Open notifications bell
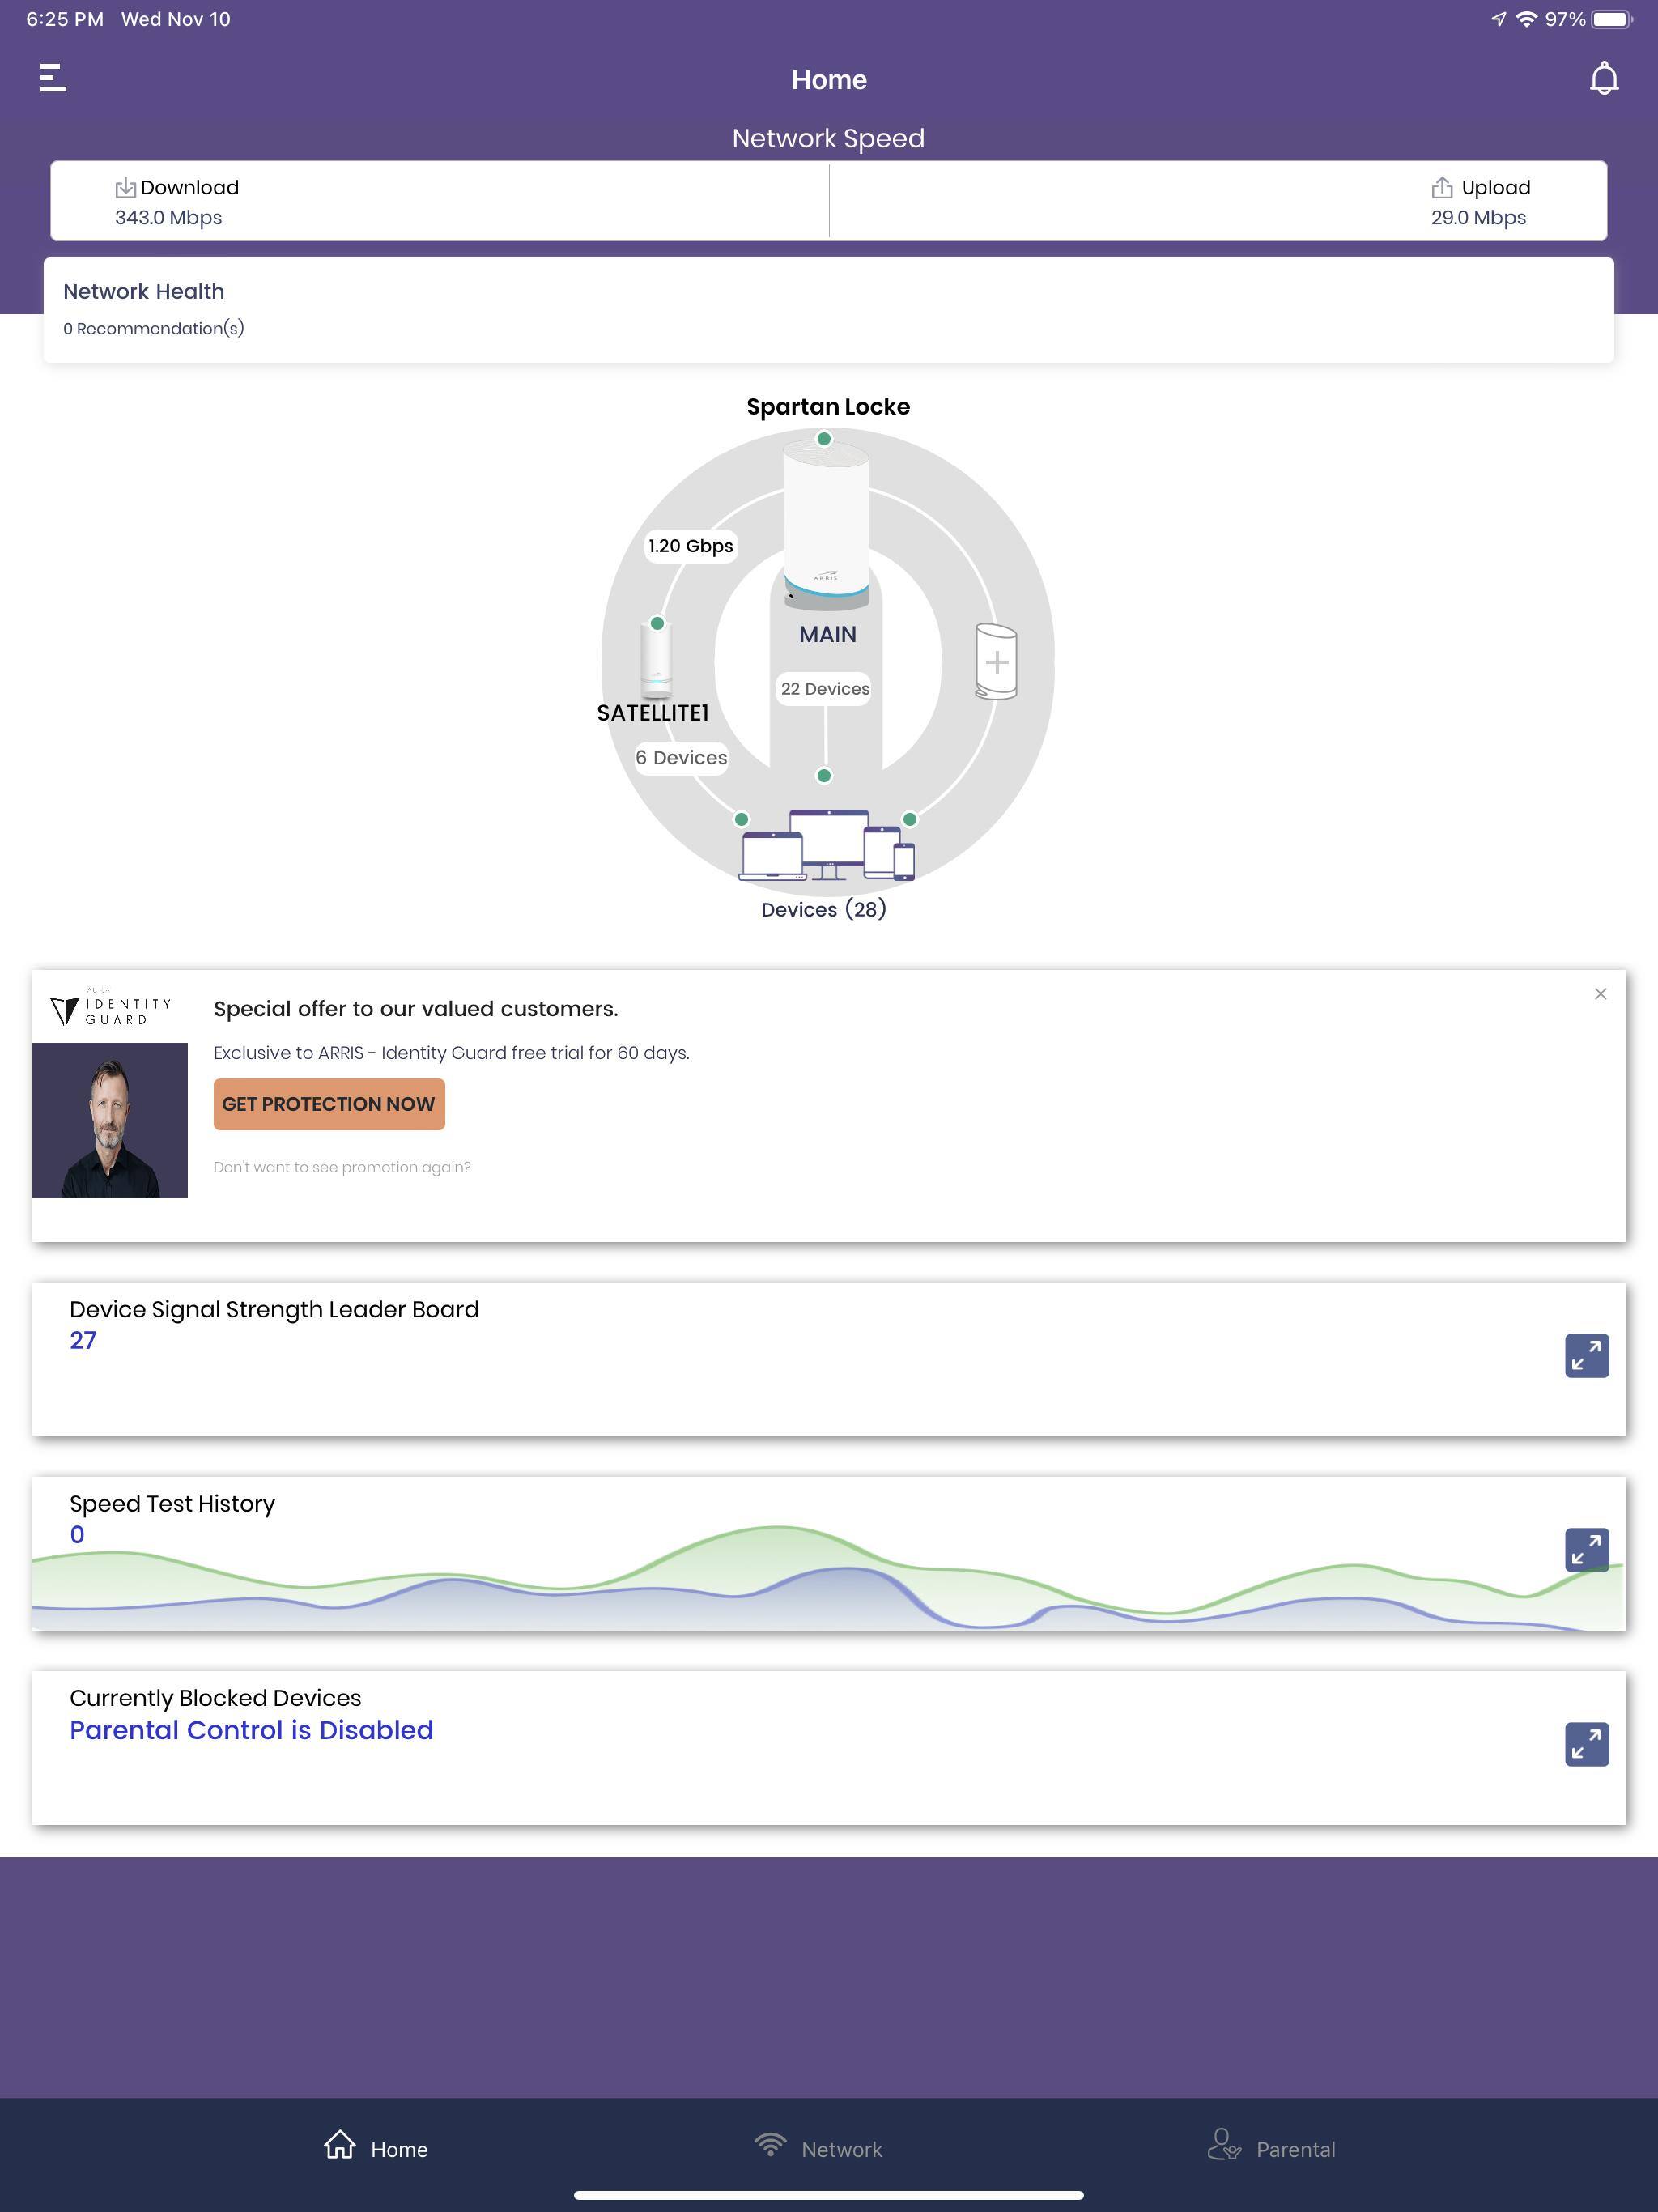The width and height of the screenshot is (1658, 2212). tap(1603, 79)
